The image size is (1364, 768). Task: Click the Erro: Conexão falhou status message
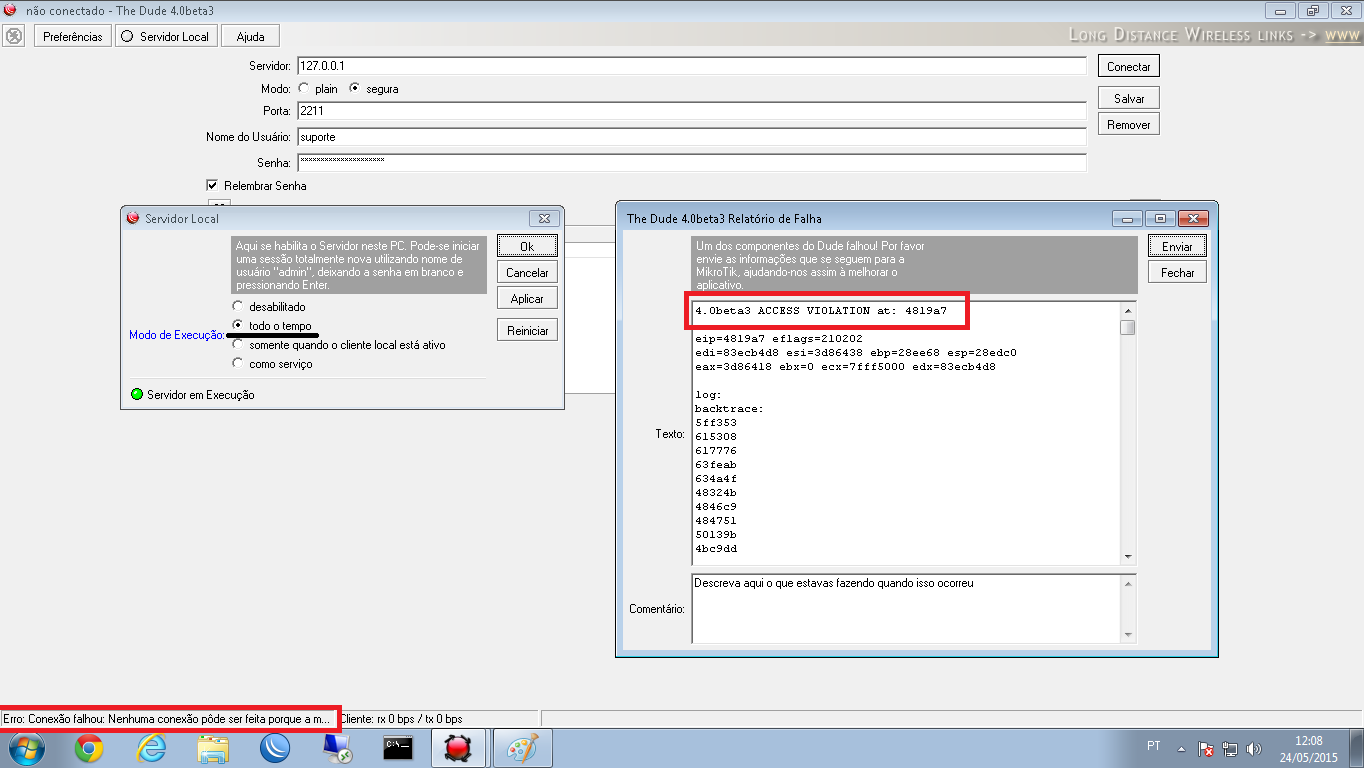167,719
